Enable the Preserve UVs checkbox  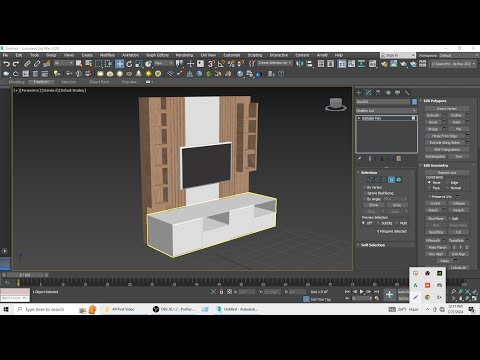(x=430, y=196)
